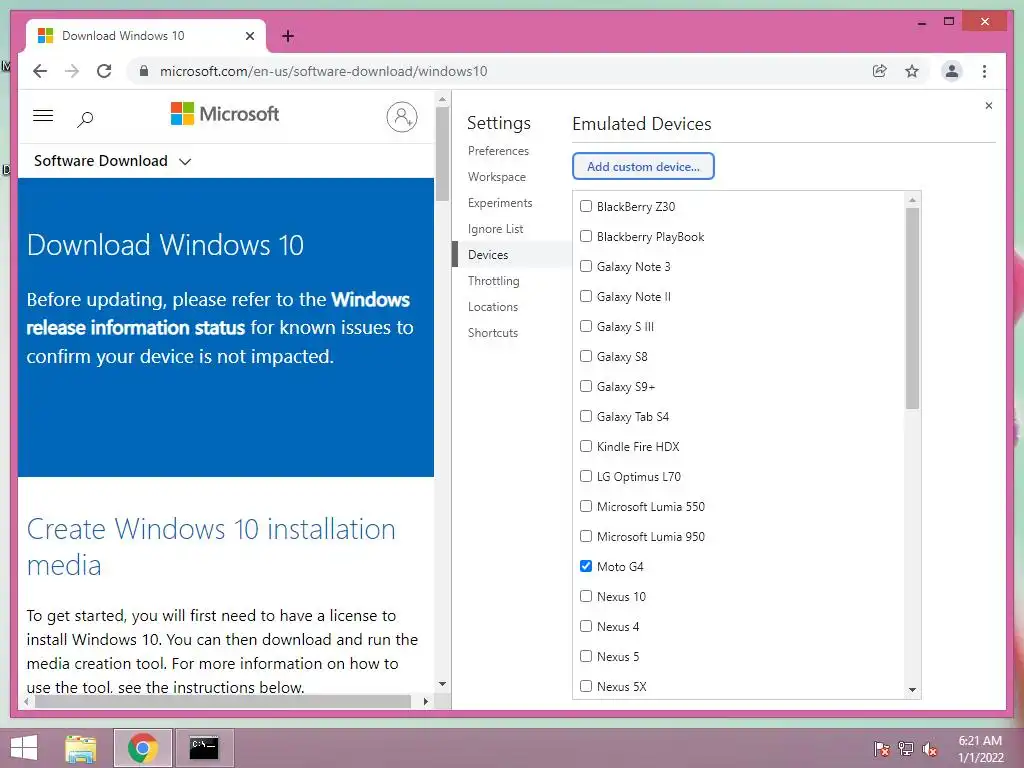The image size is (1024, 768).
Task: Click the network tray icon
Action: click(x=906, y=749)
